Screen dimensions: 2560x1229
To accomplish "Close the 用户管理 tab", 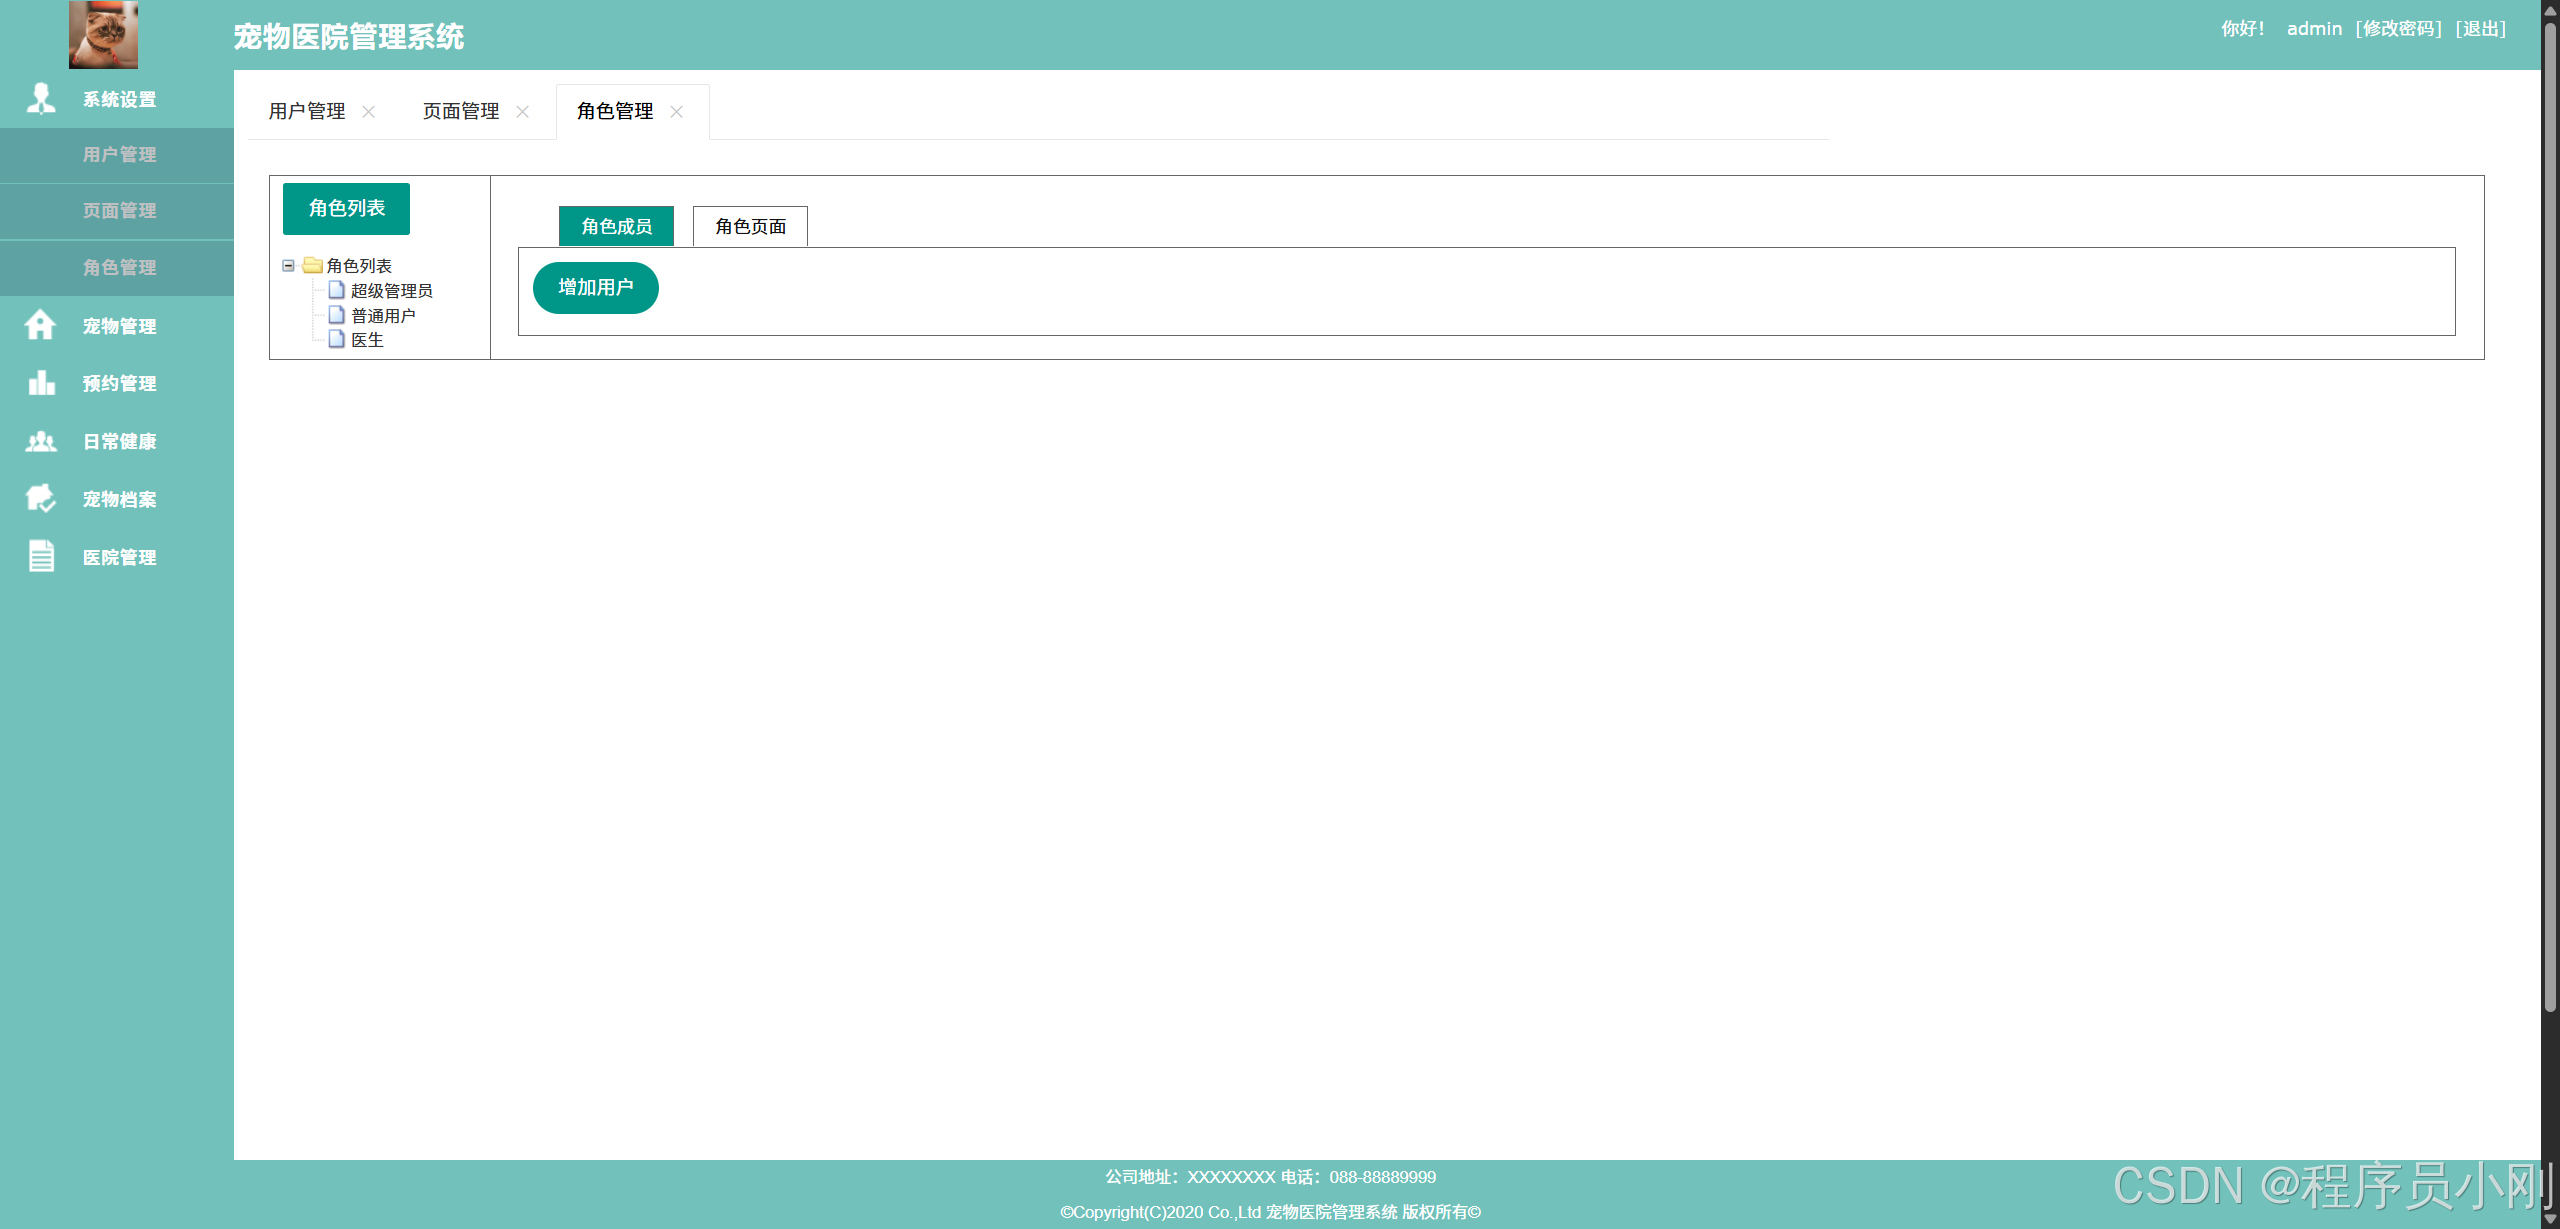I will (369, 111).
